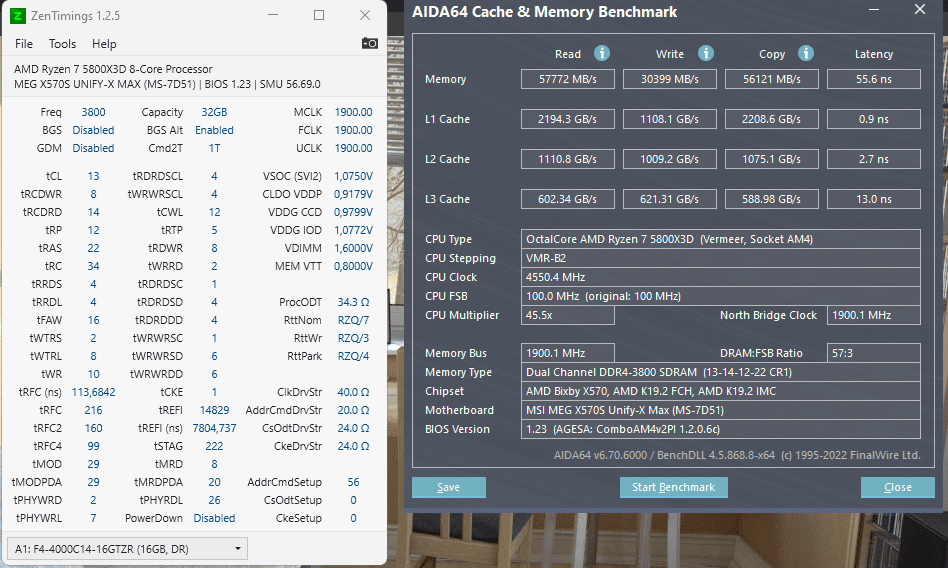The width and height of the screenshot is (948, 568).
Task: Click the RttNom value RZQ/7
Action: coord(353,320)
